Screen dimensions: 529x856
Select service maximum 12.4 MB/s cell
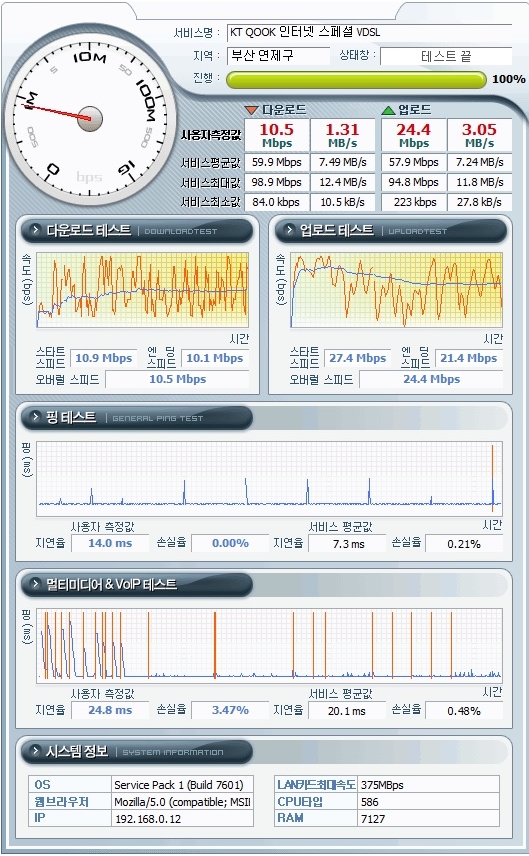pyautogui.click(x=343, y=182)
